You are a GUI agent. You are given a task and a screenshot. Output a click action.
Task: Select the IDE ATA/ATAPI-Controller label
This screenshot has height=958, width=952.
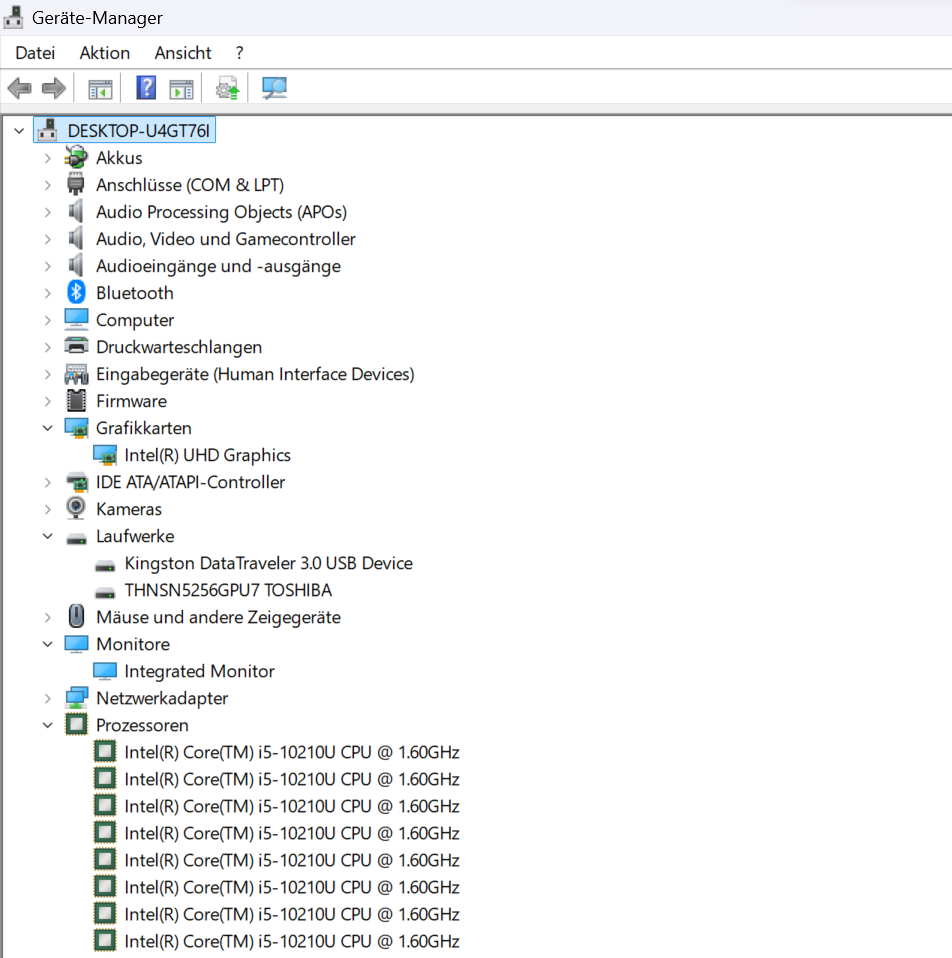(190, 482)
